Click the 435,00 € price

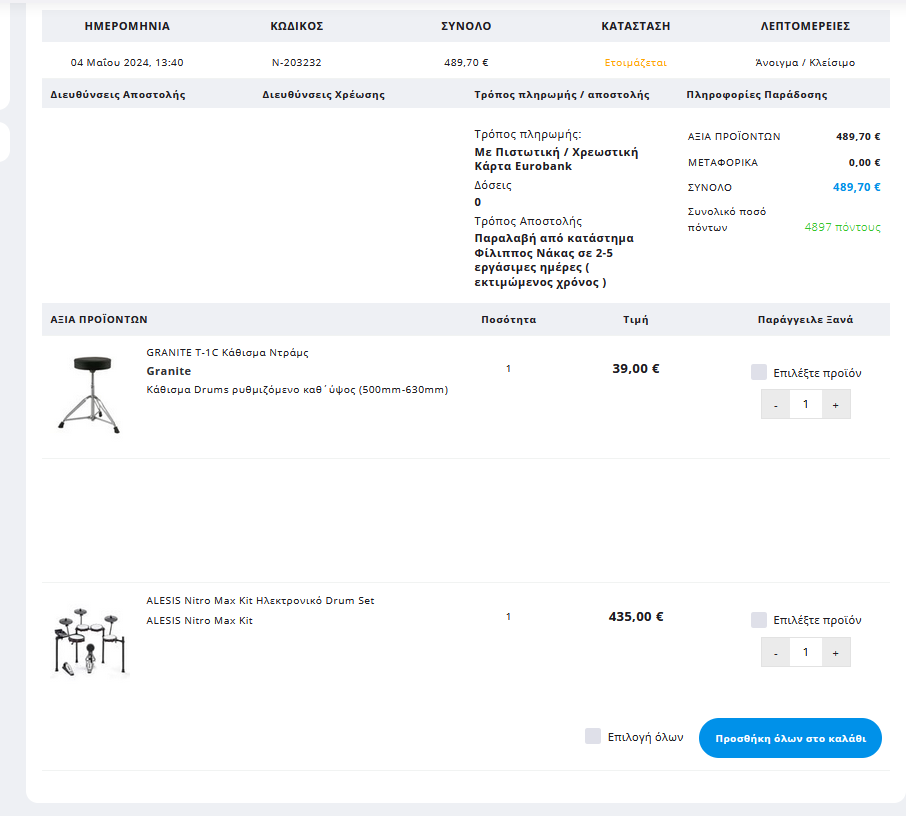pyautogui.click(x=636, y=617)
